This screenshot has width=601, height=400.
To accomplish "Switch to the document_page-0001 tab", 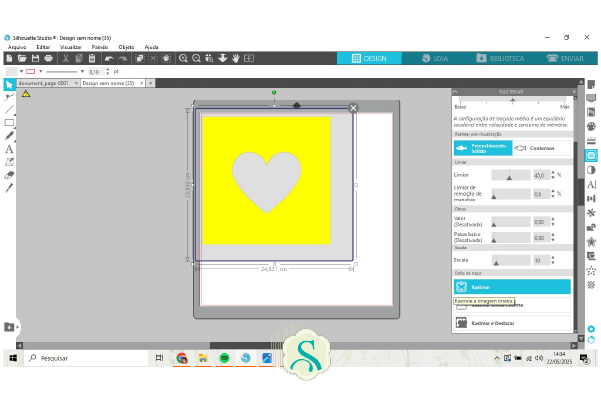I will (x=43, y=83).
